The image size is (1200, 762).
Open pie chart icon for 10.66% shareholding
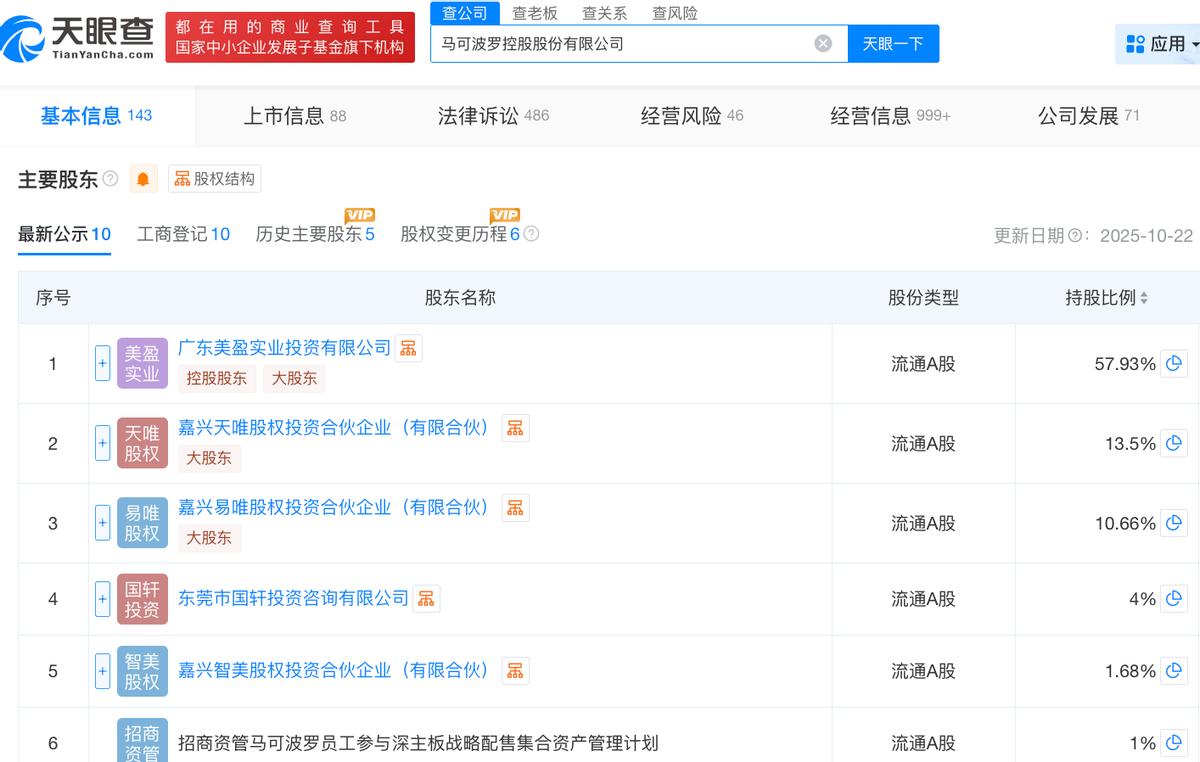click(x=1174, y=523)
